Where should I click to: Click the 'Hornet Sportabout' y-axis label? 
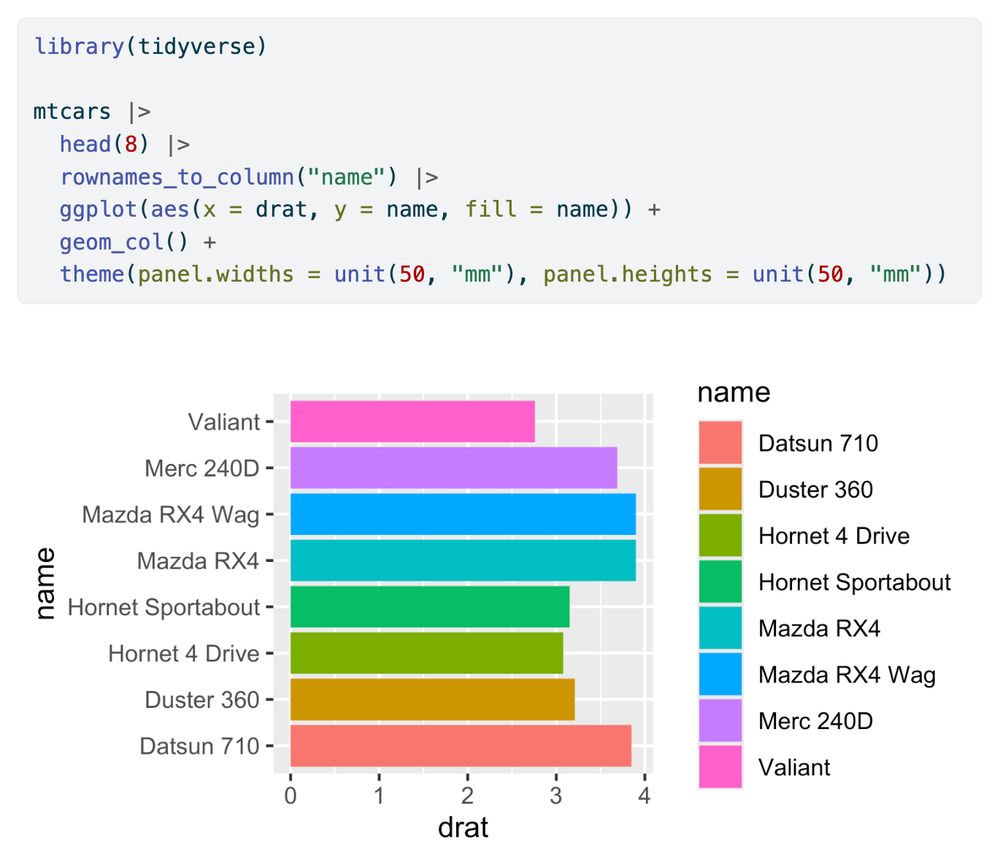pyautogui.click(x=164, y=607)
